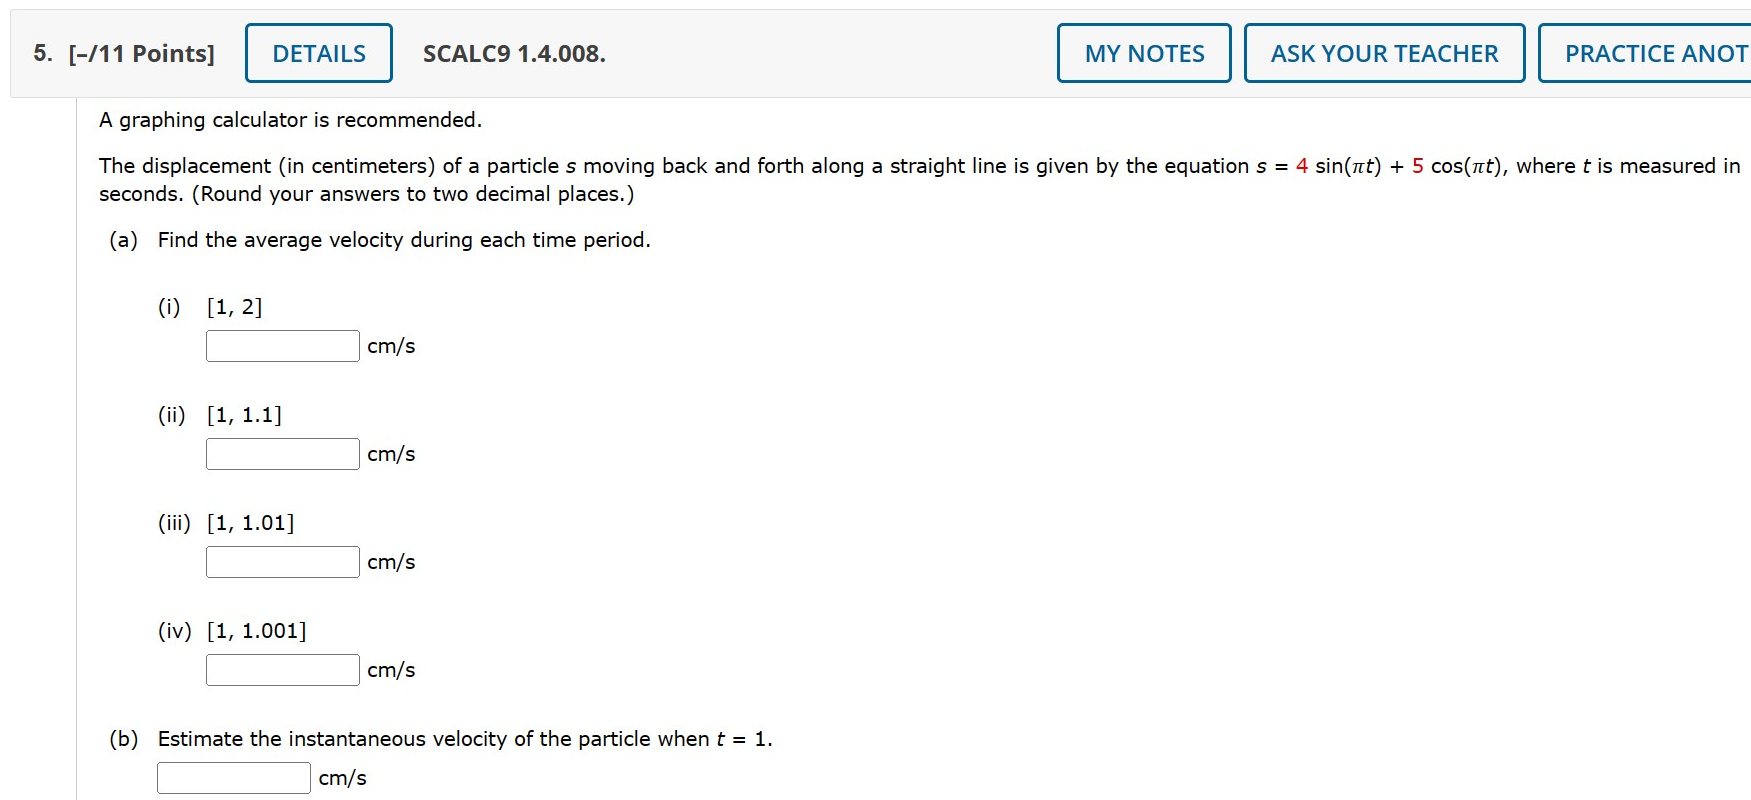Open MY NOTES for this problem
This screenshot has height=800, width=1751.
(x=1143, y=53)
